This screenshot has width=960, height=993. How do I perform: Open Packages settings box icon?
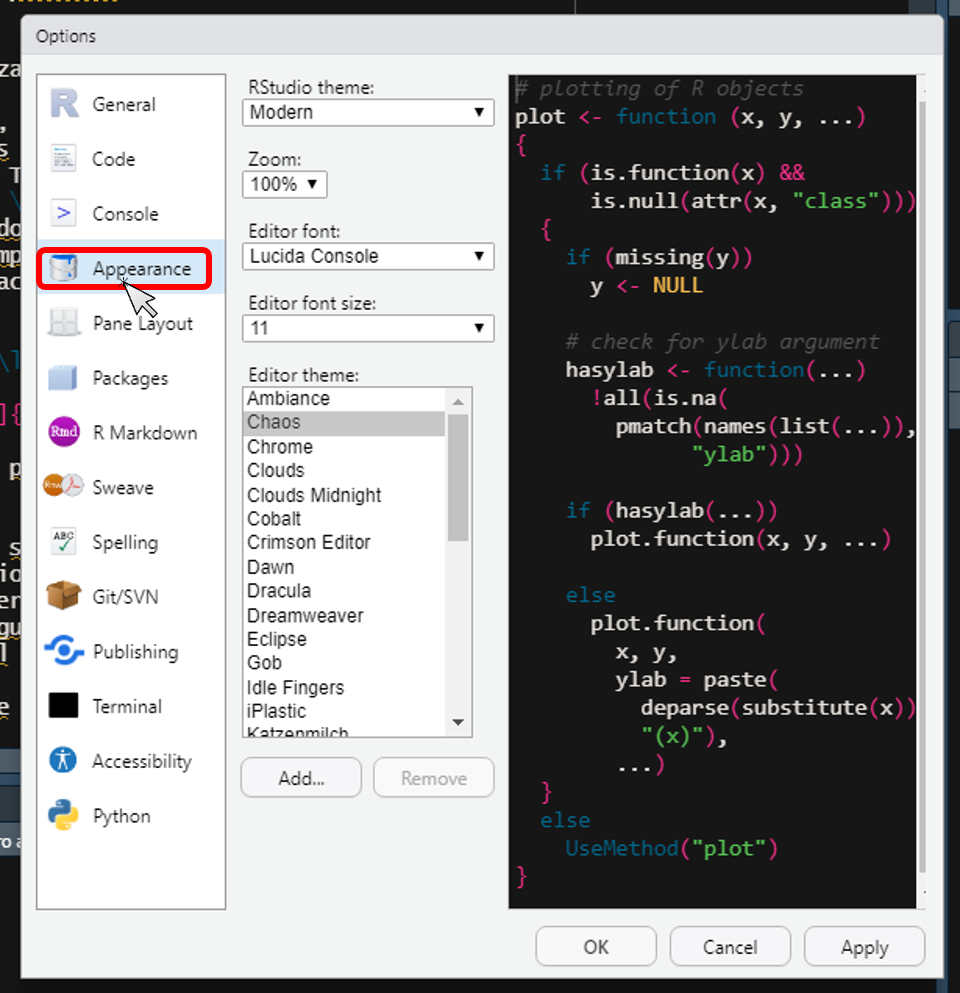coord(64,378)
